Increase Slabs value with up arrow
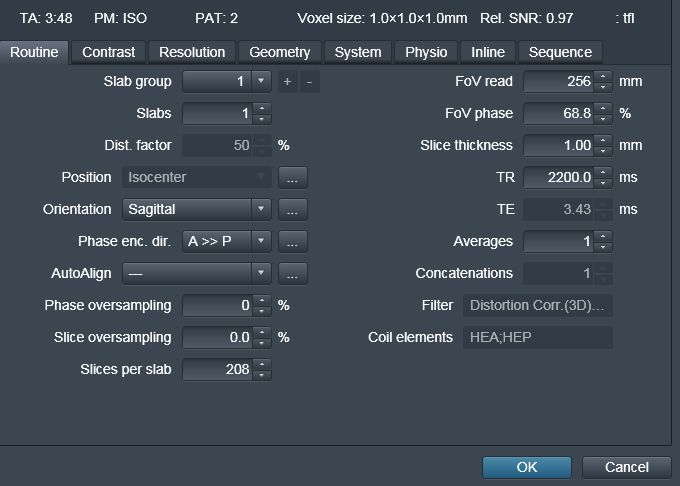 click(x=262, y=108)
